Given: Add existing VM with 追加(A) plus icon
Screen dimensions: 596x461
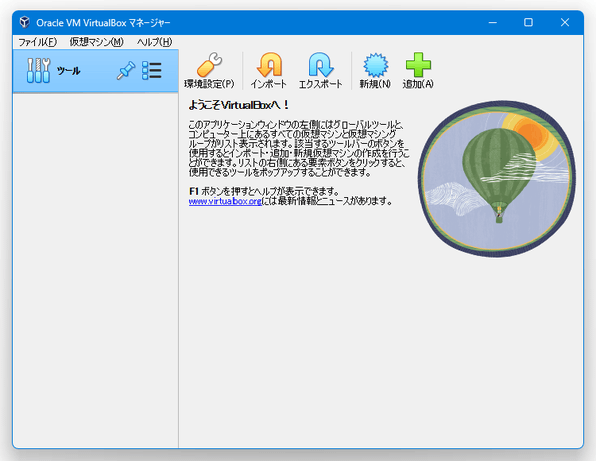Looking at the screenshot, I should pyautogui.click(x=418, y=65).
